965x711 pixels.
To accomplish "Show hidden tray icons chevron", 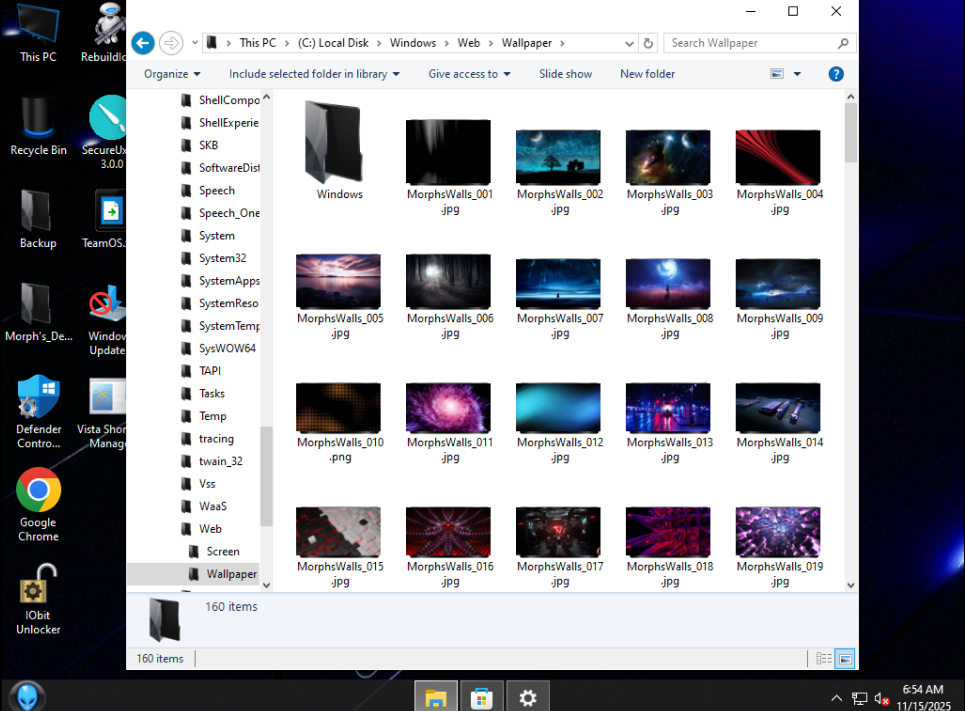I will point(836,698).
